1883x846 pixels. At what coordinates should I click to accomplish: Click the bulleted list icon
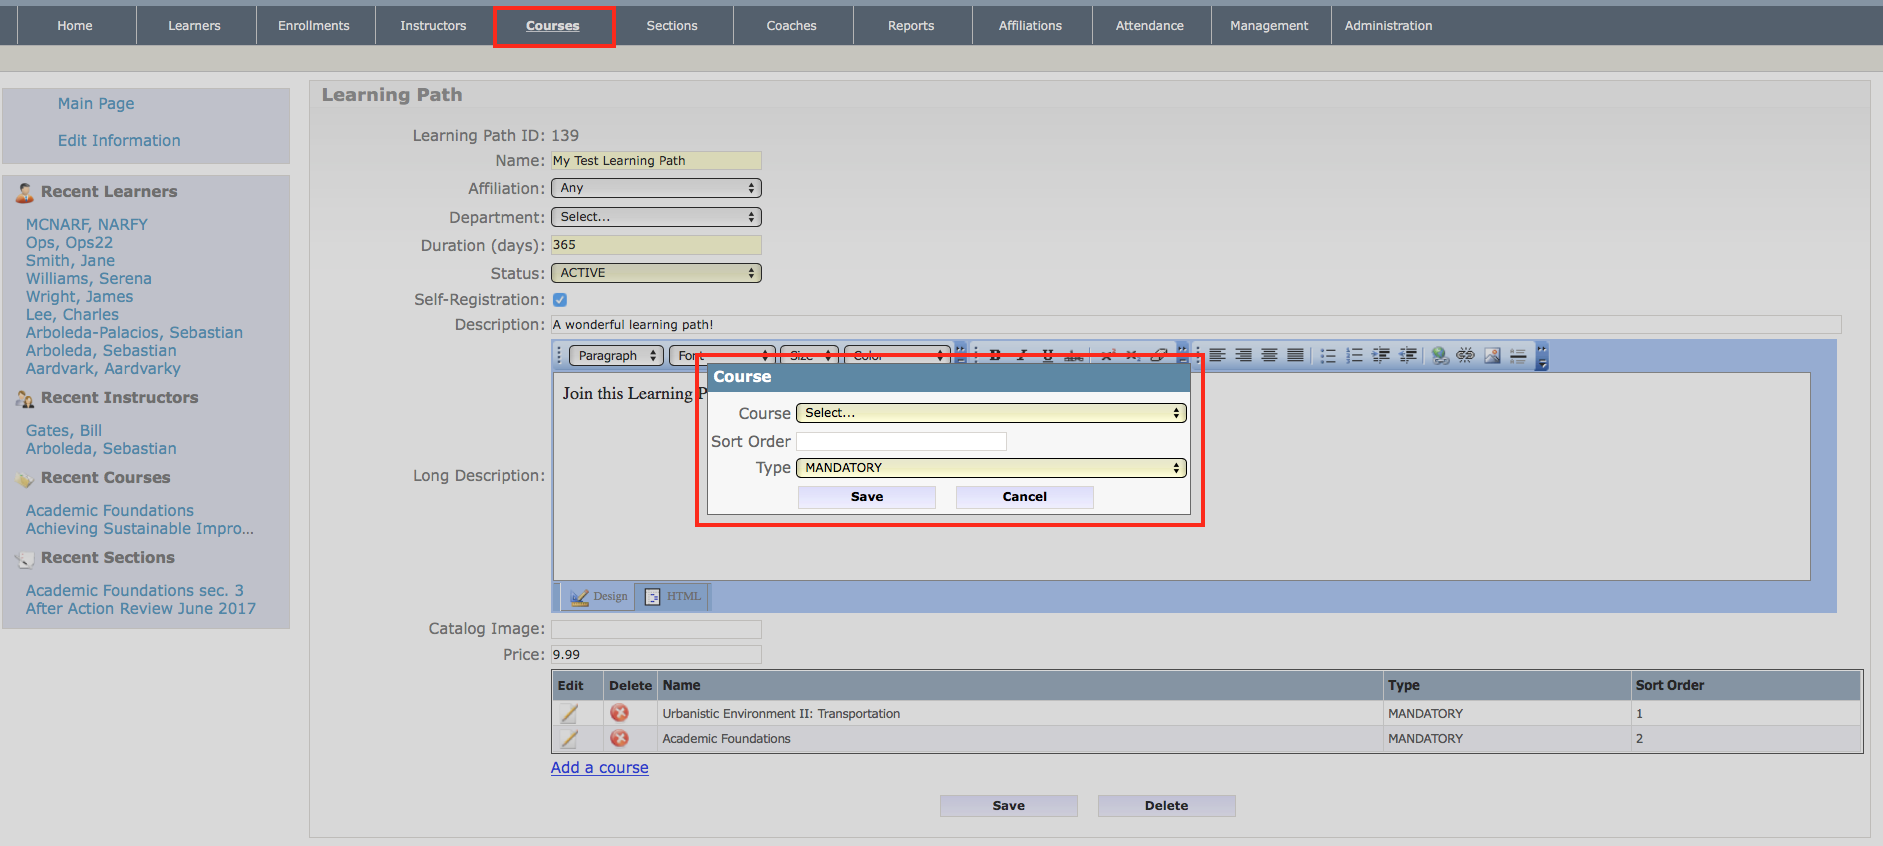coord(1328,355)
